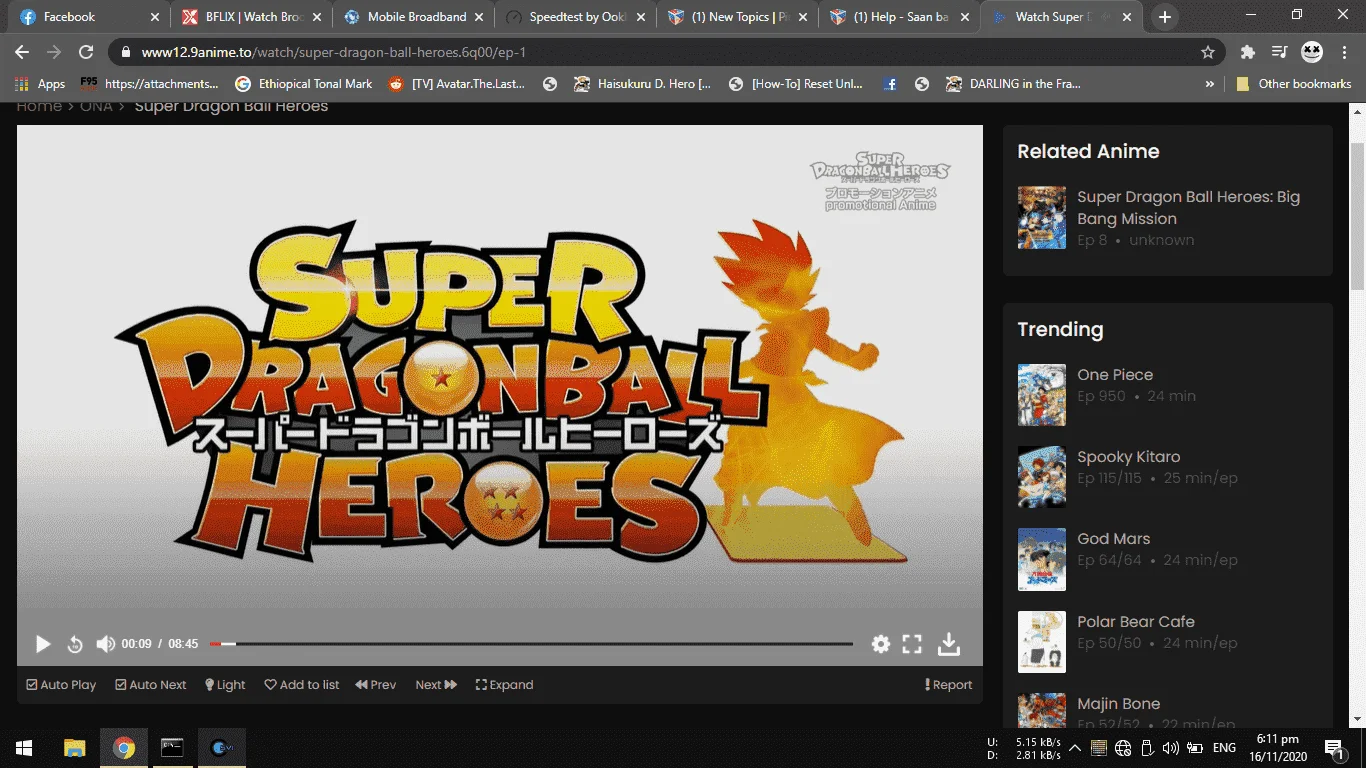Seek using the video progress bar
Image resolution: width=1366 pixels, height=768 pixels.
click(x=531, y=644)
